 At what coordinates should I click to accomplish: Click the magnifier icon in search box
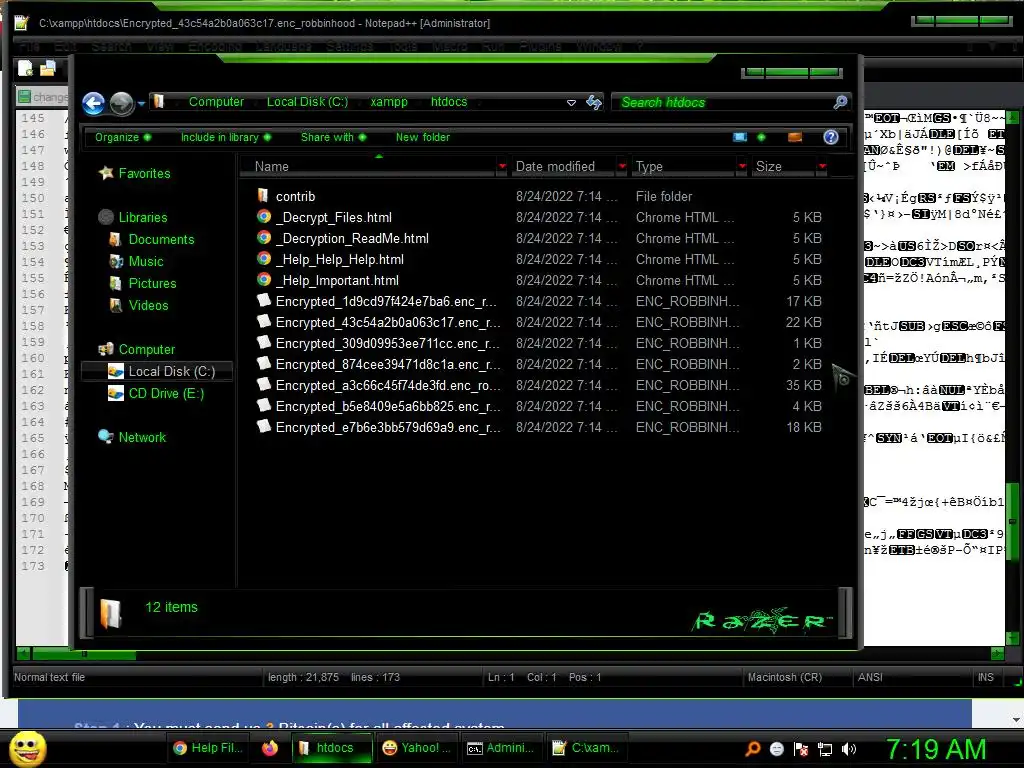840,102
